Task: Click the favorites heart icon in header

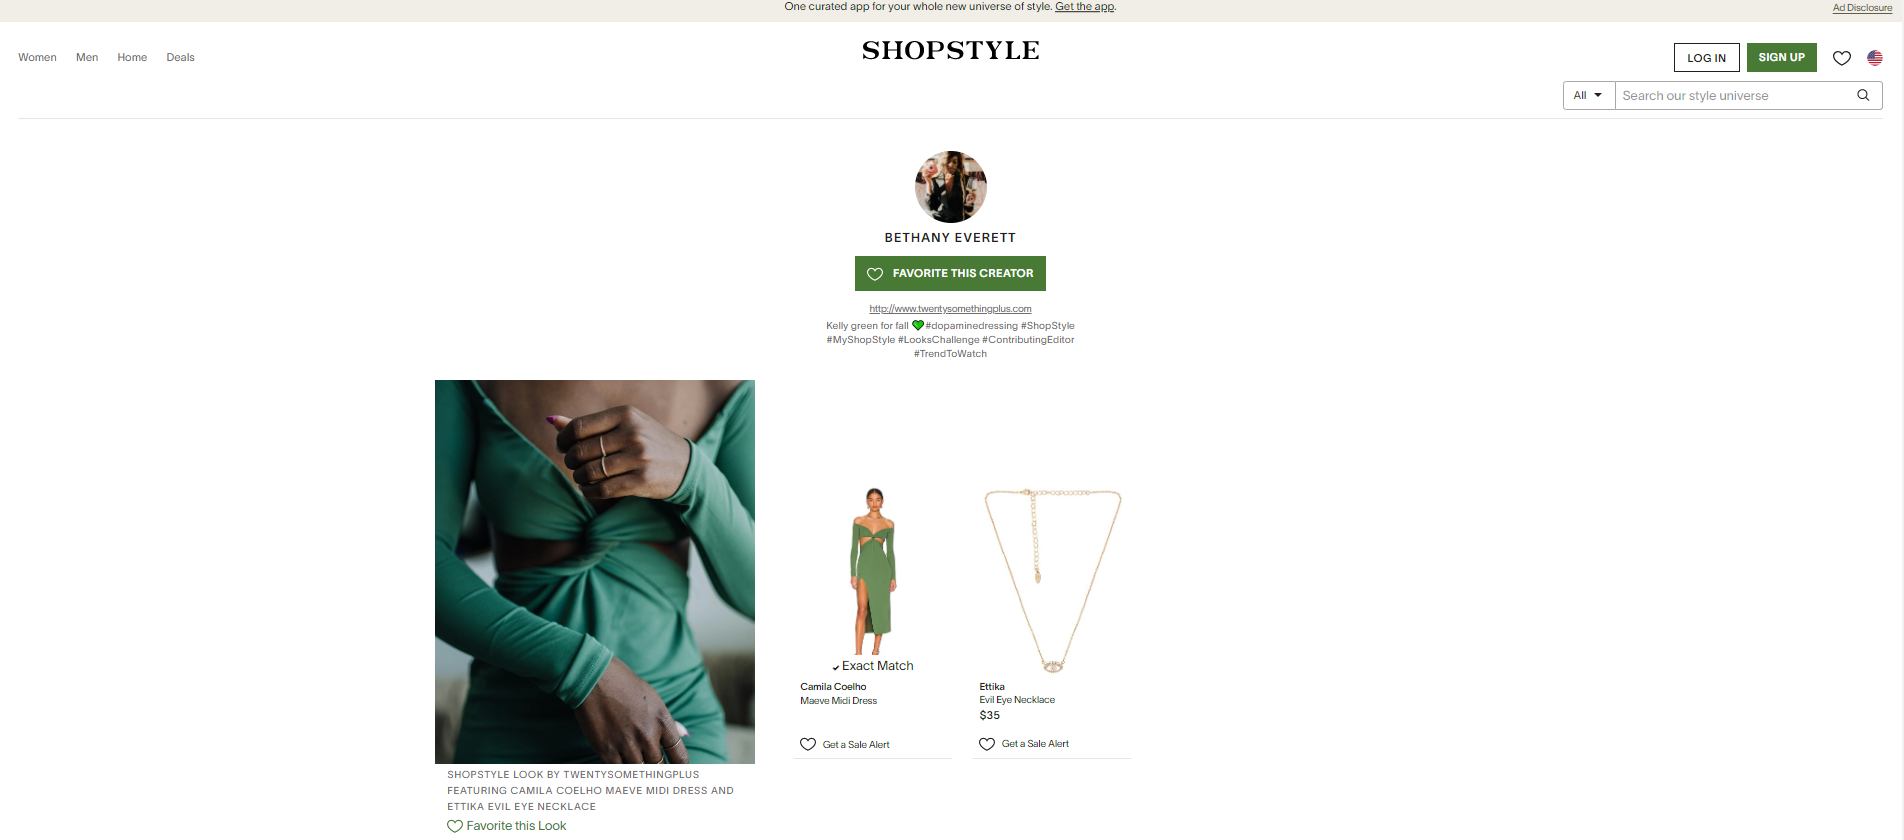Action: coord(1841,58)
